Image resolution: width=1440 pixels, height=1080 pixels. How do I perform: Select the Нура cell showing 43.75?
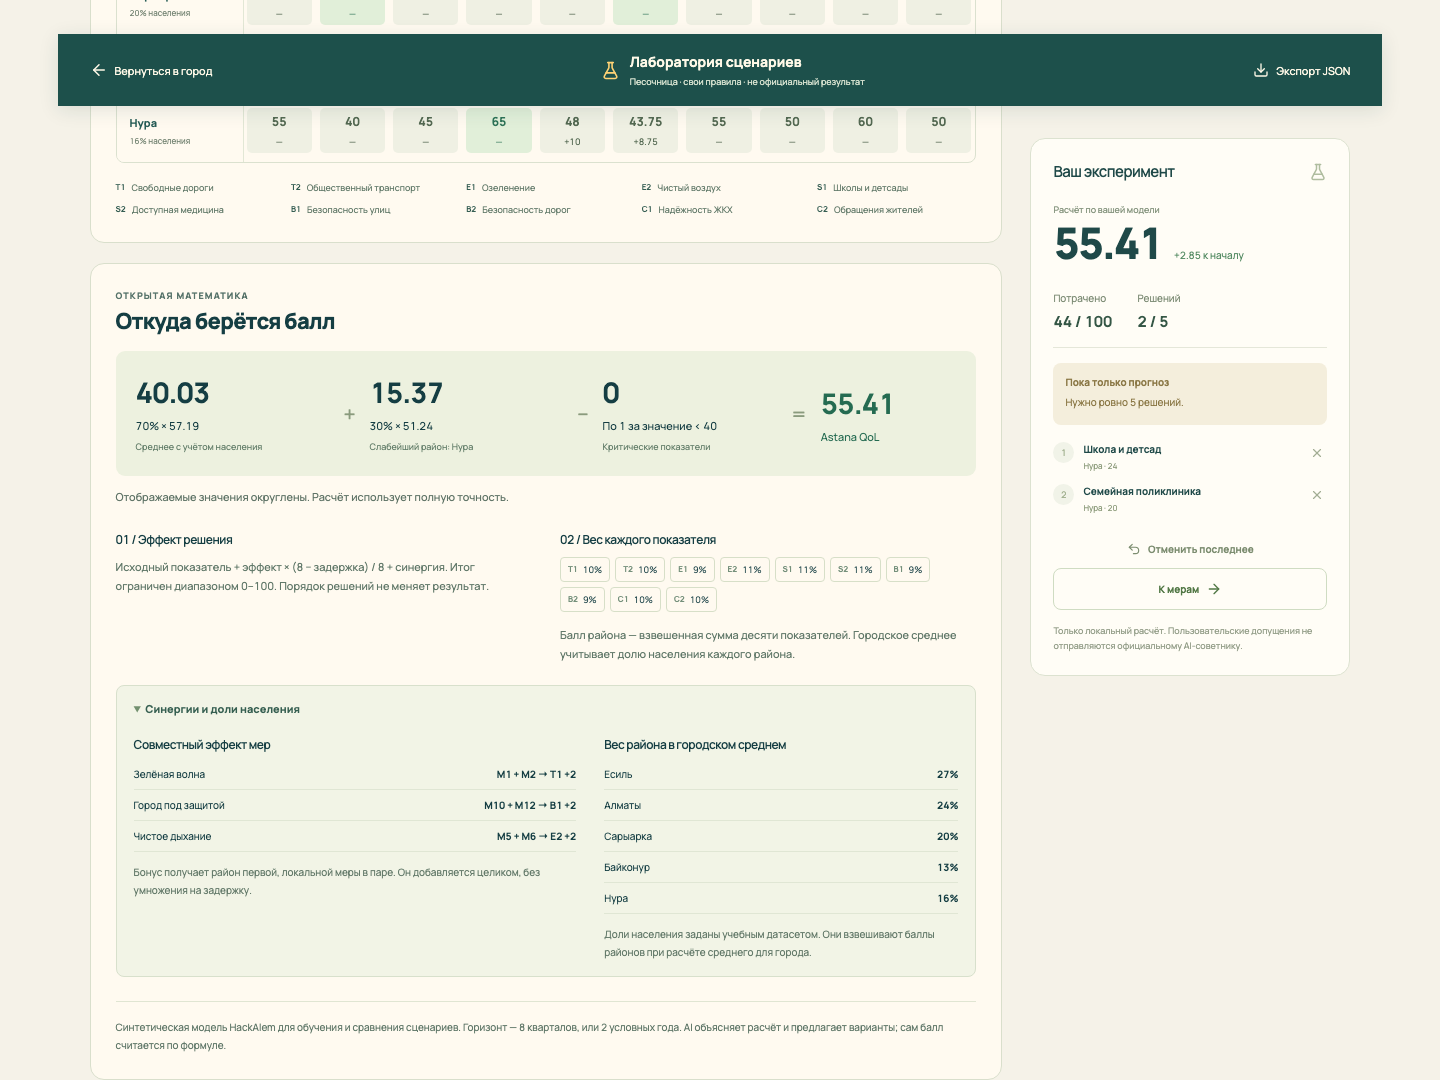point(645,131)
